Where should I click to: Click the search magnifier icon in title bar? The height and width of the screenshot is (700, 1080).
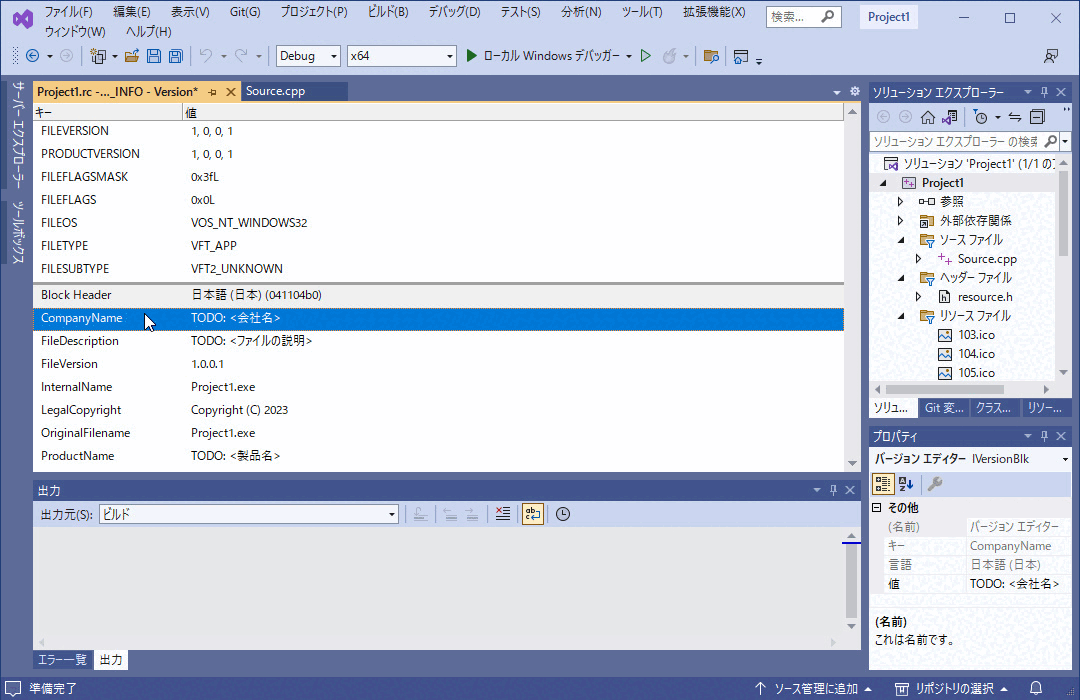tap(828, 16)
